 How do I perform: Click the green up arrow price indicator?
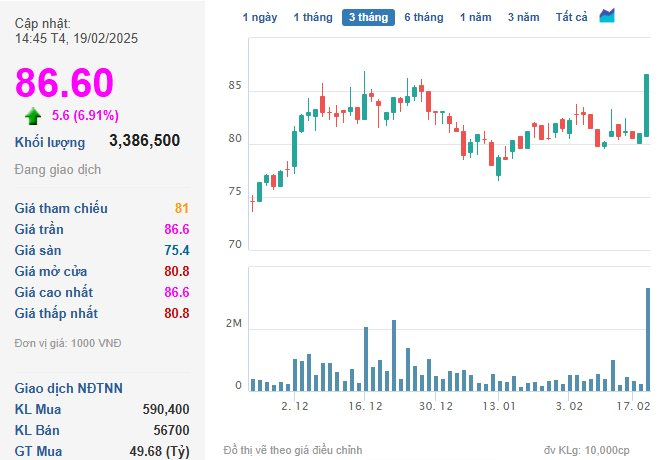coord(33,116)
